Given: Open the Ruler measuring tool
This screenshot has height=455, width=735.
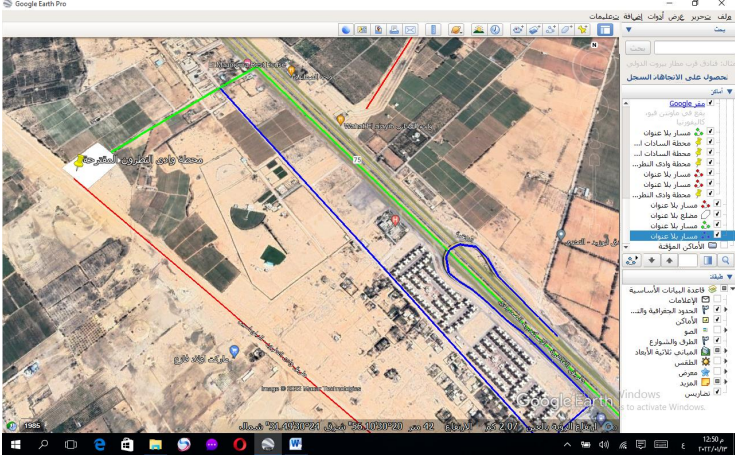Looking at the screenshot, I should tap(433, 30).
